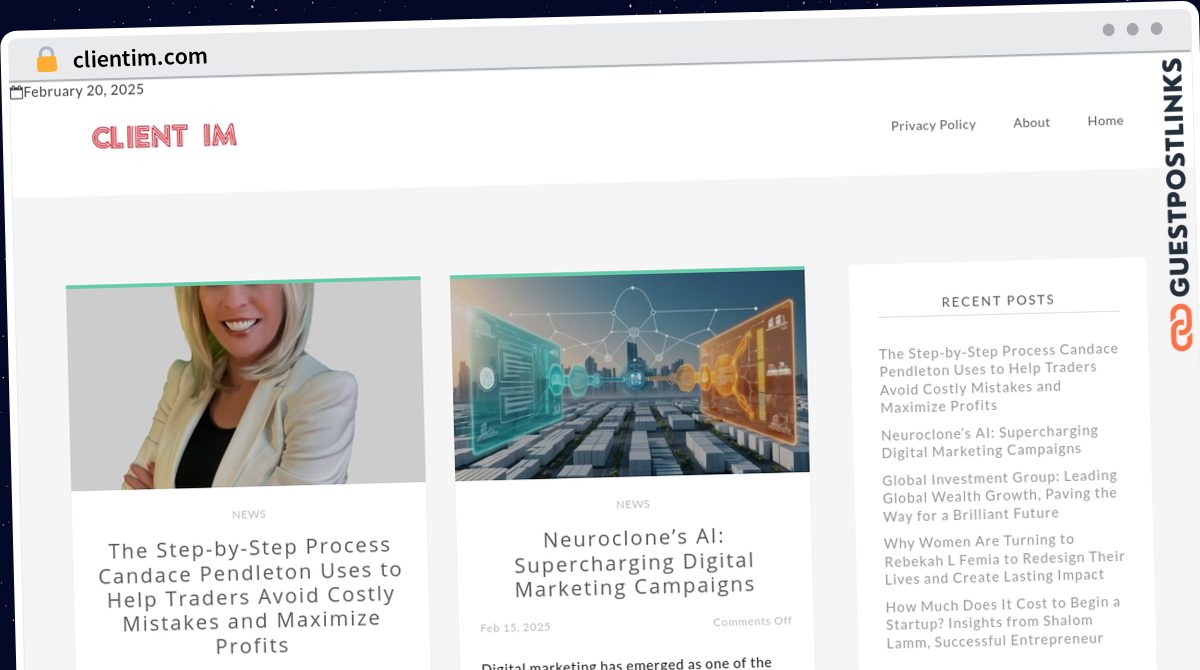The height and width of the screenshot is (670, 1200).
Task: Open recent post Neuroclone's AI in sidebar
Action: coord(990,441)
